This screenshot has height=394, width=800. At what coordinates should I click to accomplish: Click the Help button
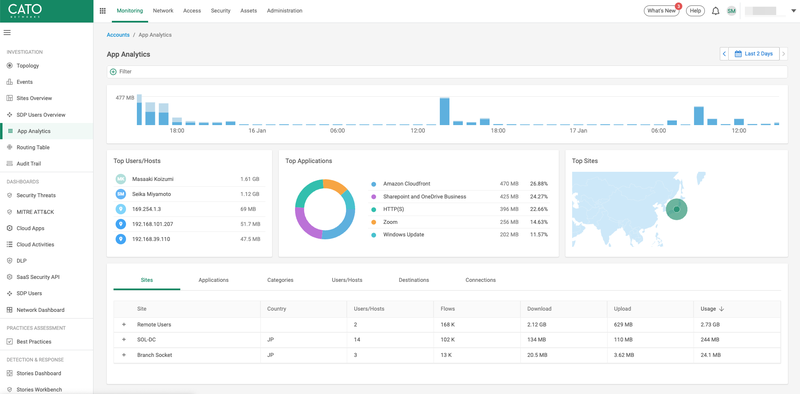tap(695, 11)
